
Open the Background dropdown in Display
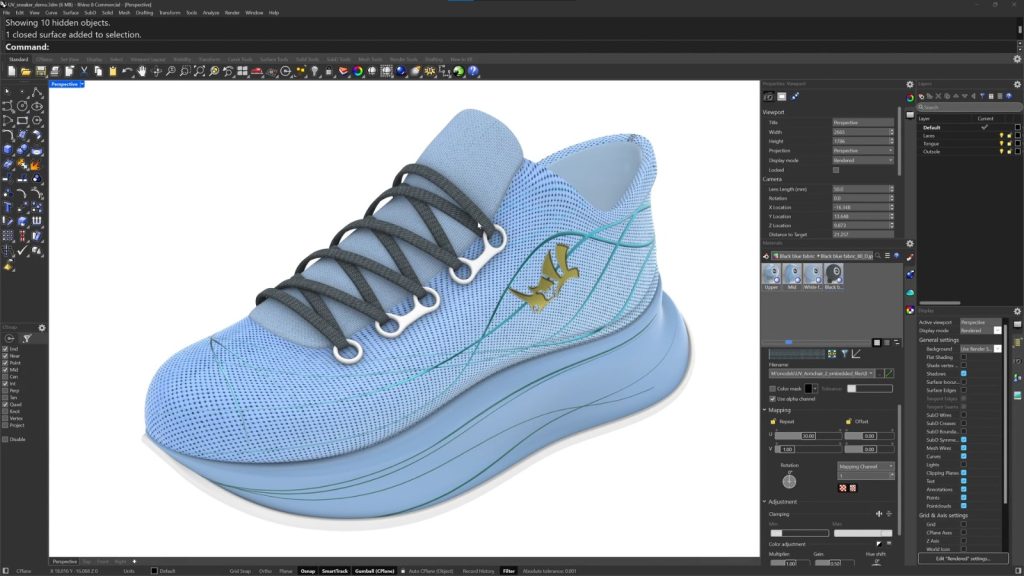pos(980,349)
